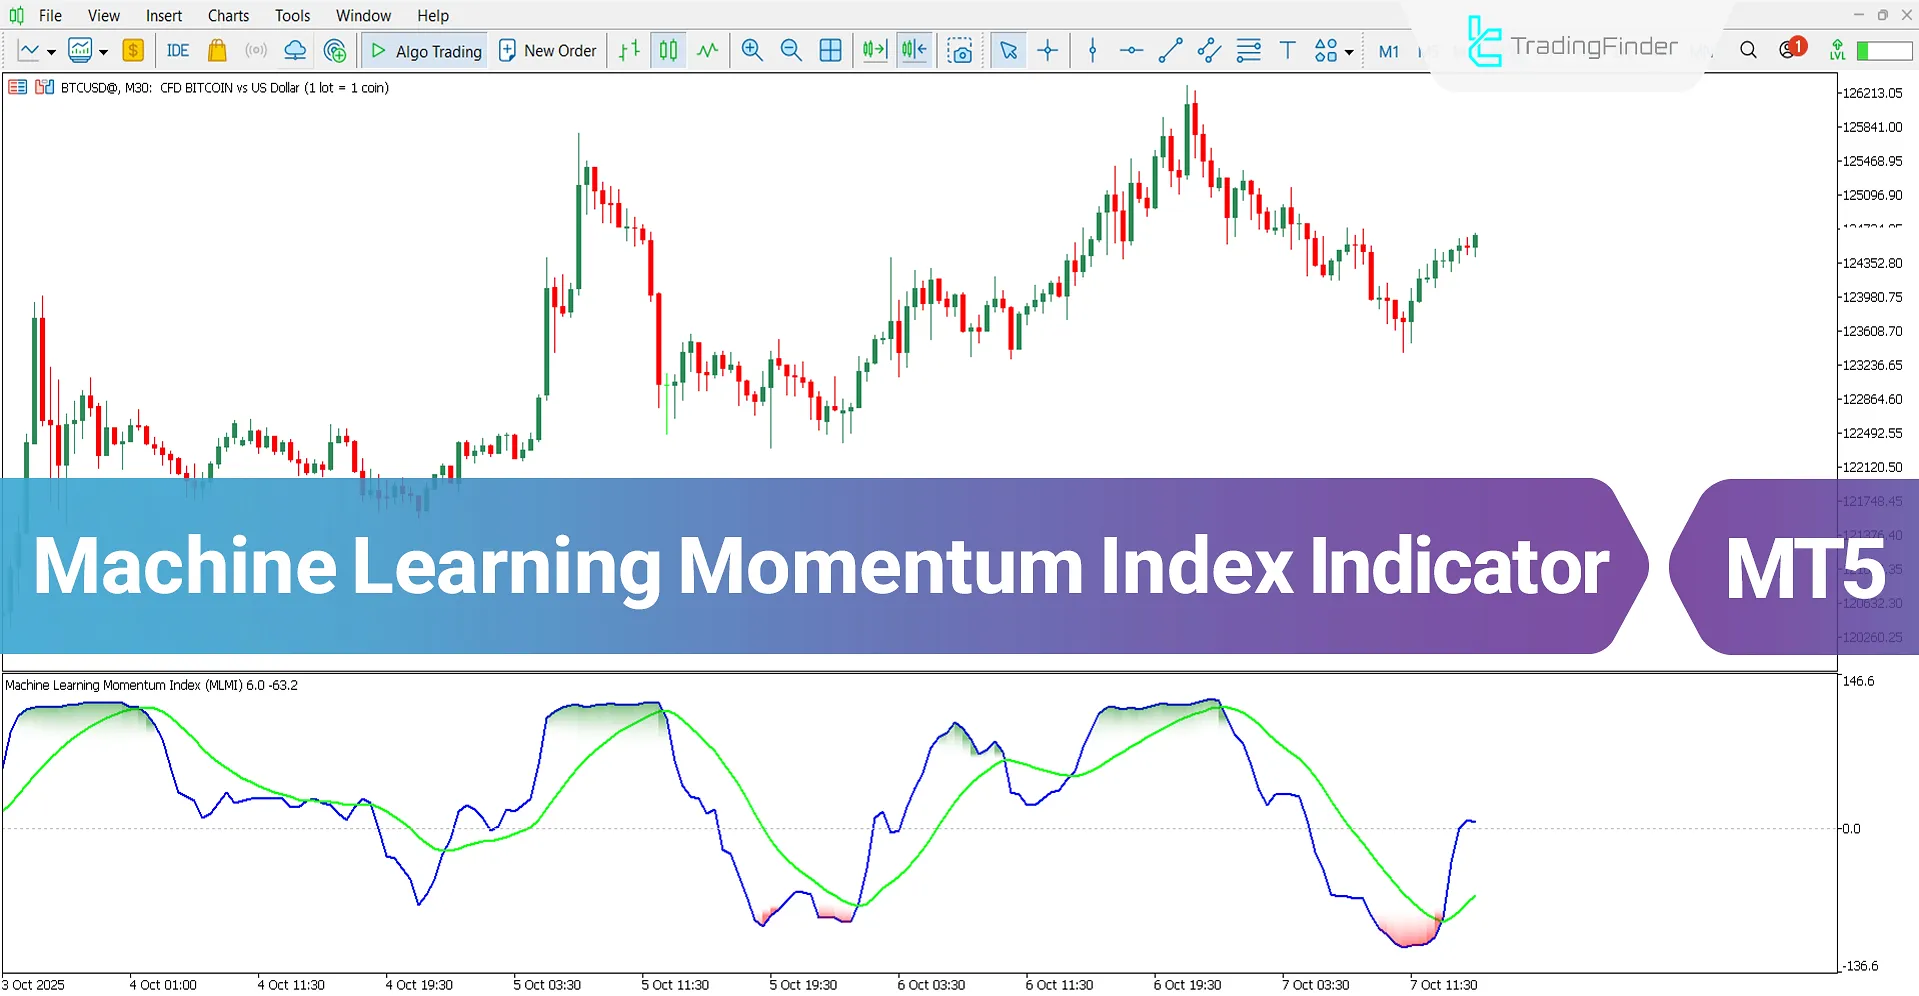
Task: Open chart search with the magnifier icon
Action: (x=1747, y=48)
